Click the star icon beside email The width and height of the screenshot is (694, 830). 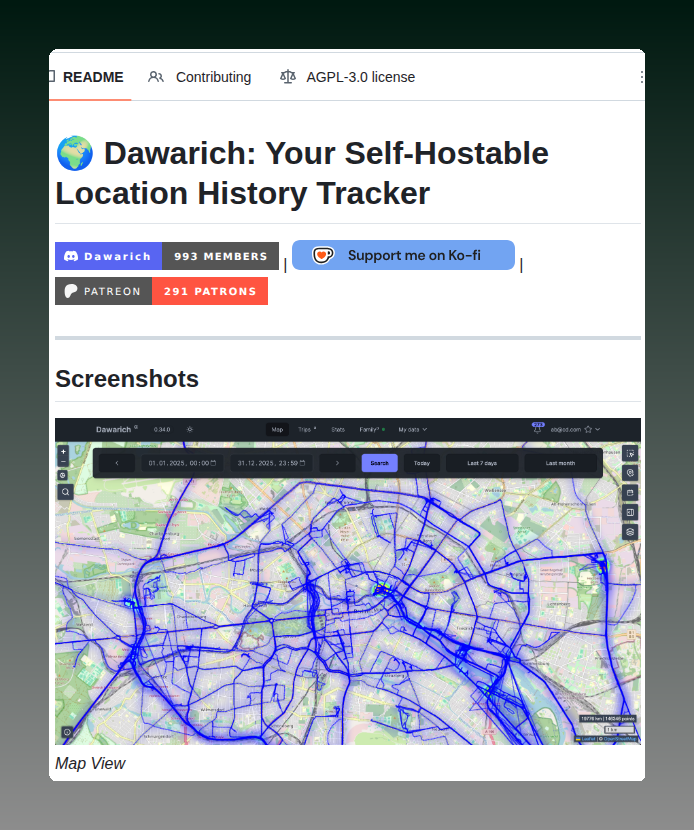588,429
